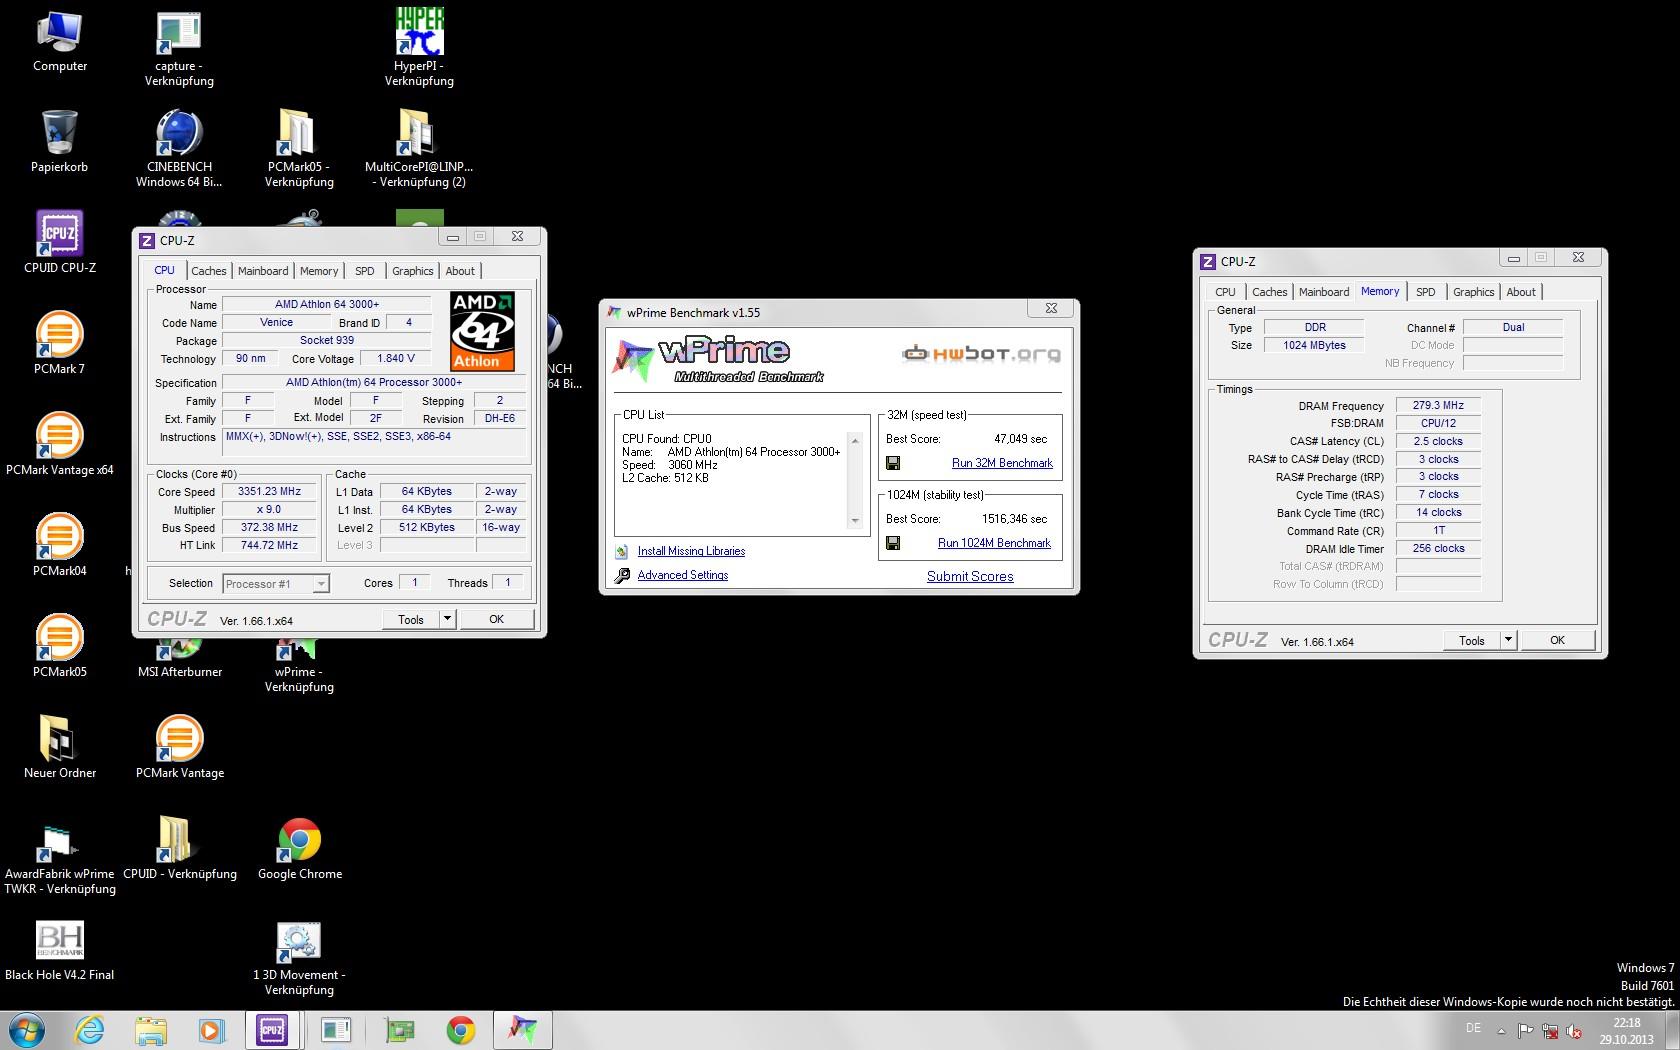Switch to CPU-Z taskbar button
This screenshot has width=1680, height=1050.
272,1030
